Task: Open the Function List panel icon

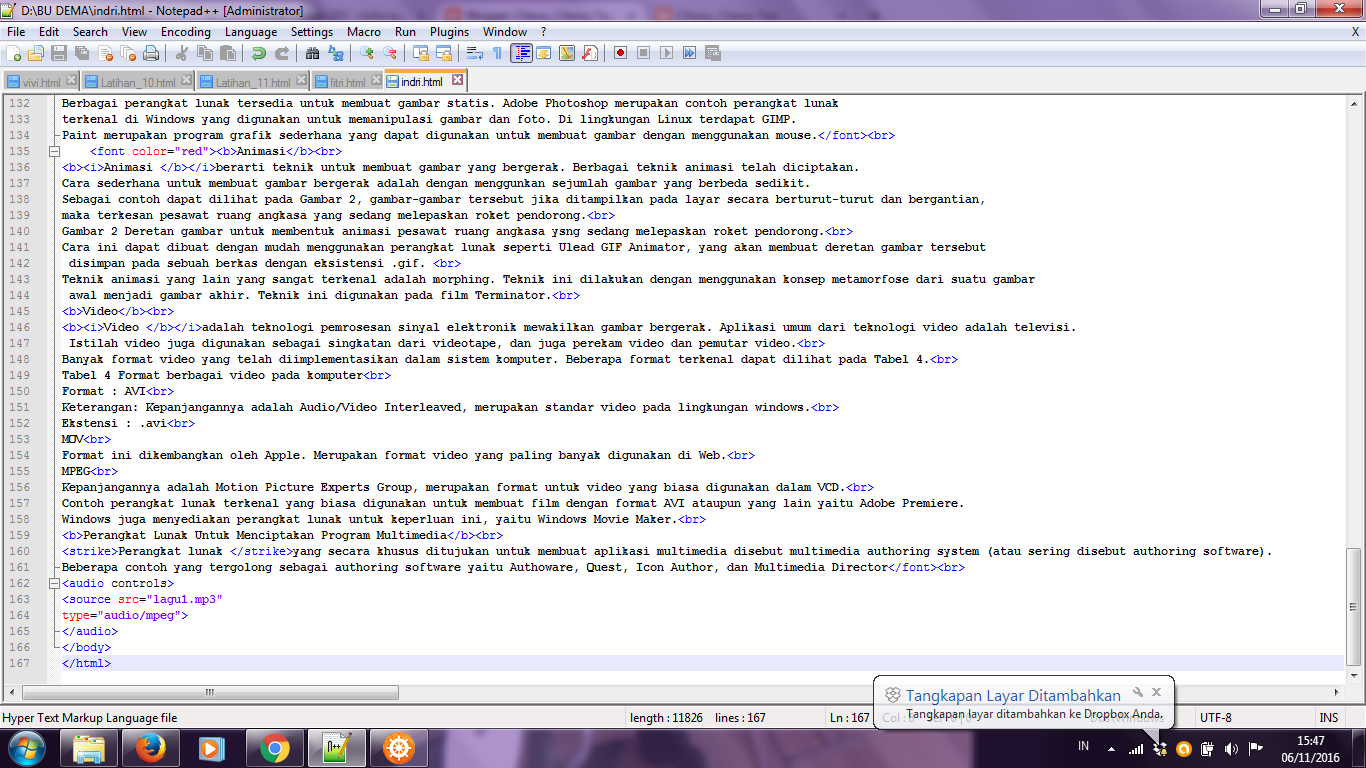Action: pos(590,53)
